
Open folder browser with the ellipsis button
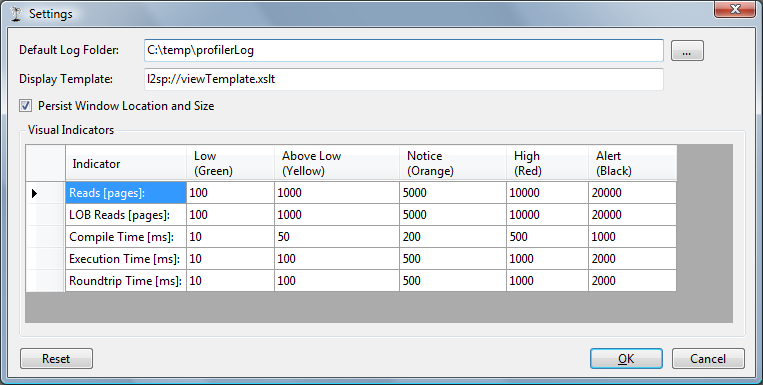coord(687,51)
